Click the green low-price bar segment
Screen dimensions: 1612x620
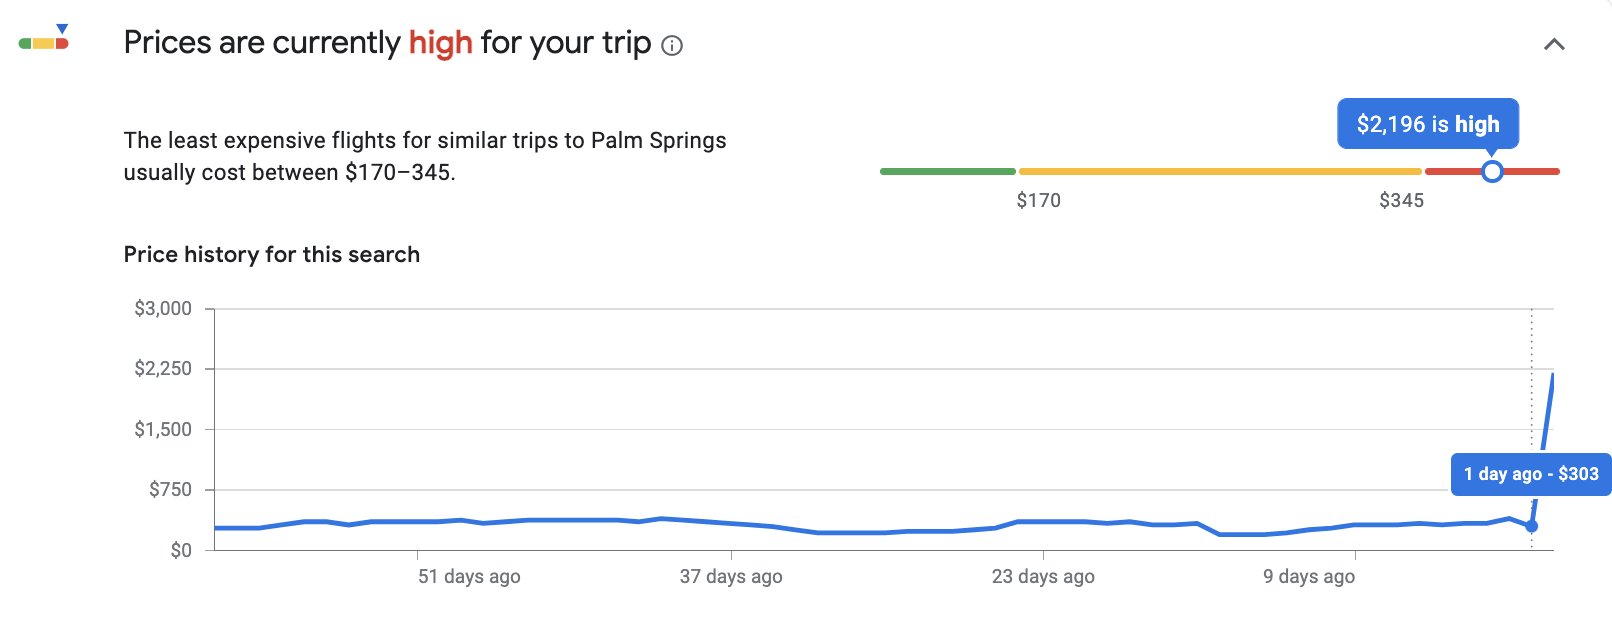[x=948, y=172]
